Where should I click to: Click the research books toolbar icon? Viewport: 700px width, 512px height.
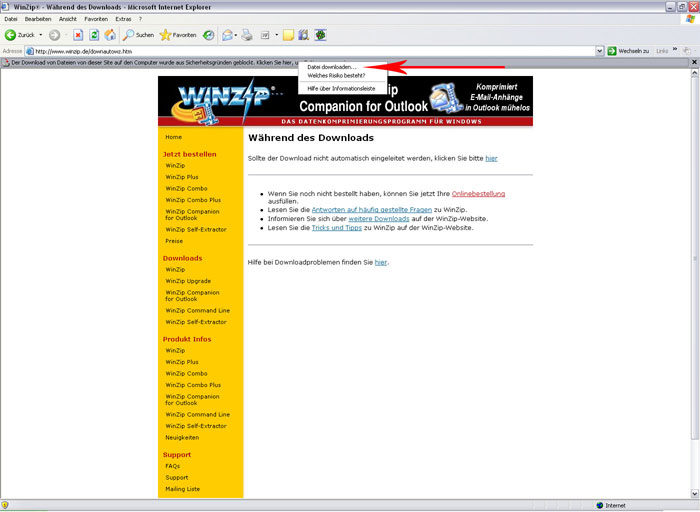click(304, 35)
